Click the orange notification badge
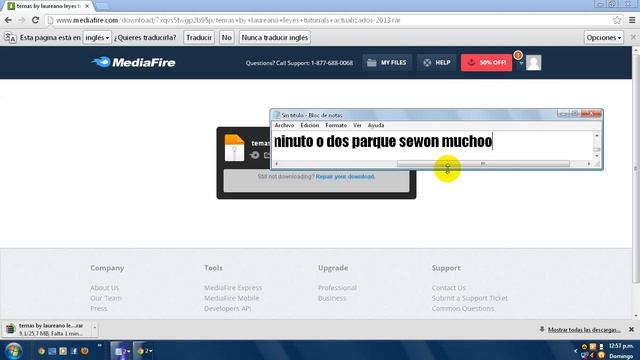Screen dimensions: 640x360 point(518,55)
